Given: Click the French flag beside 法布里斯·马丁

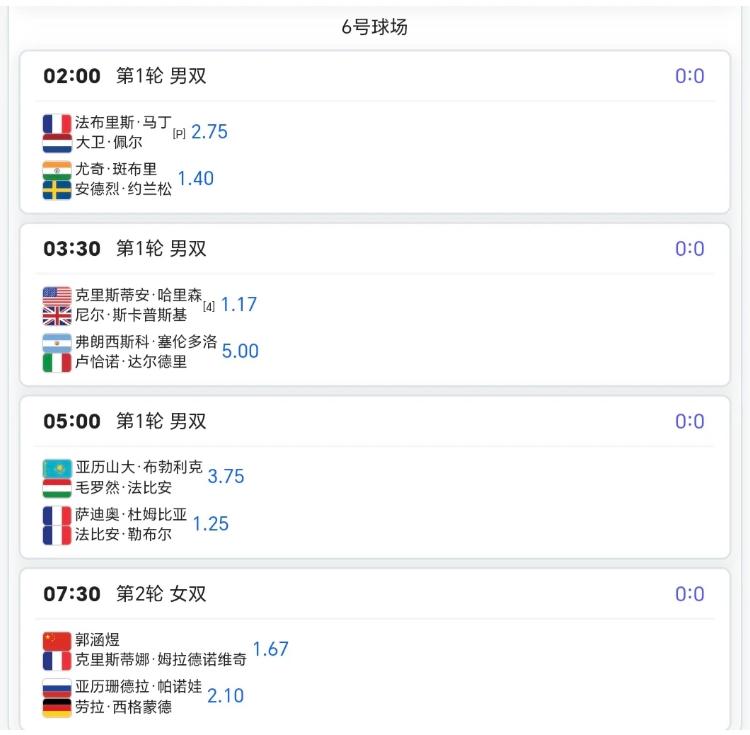Looking at the screenshot, I should click(57, 124).
